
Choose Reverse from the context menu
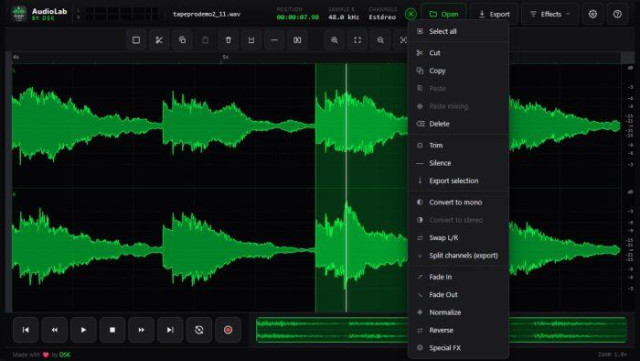[458, 330]
